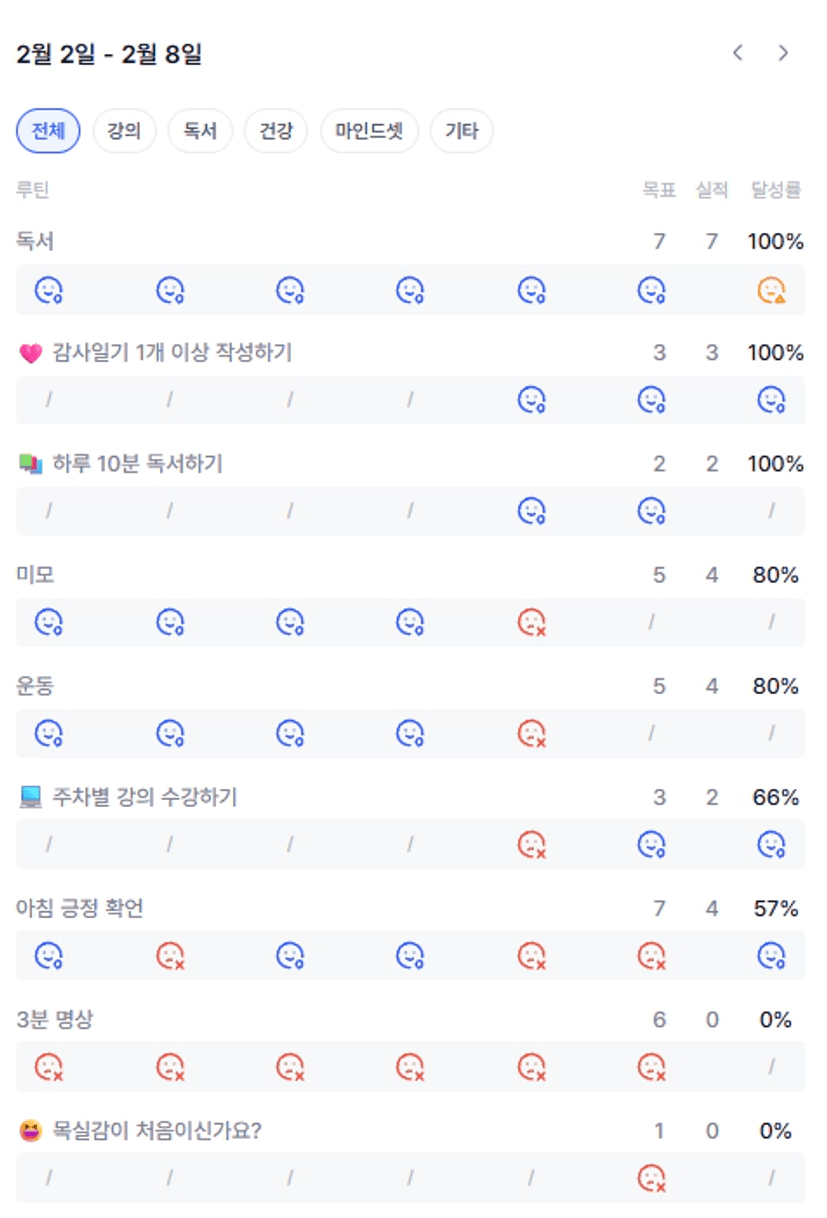Click the red failed face in 주차별 강의 수강하기 row

tap(531, 845)
